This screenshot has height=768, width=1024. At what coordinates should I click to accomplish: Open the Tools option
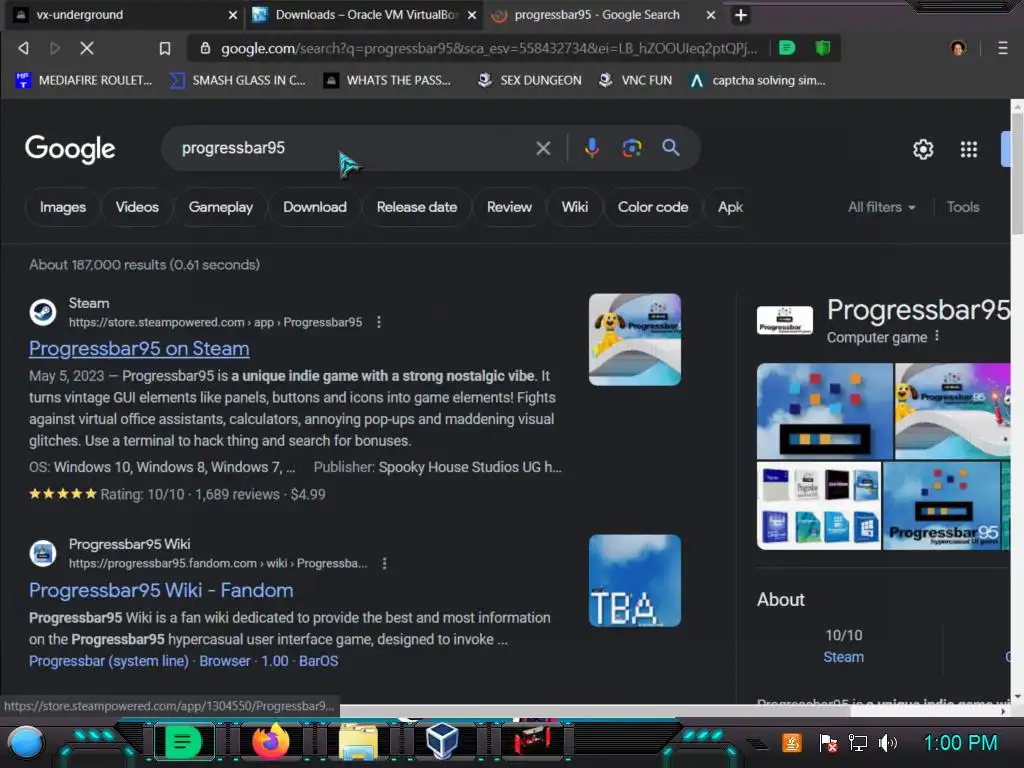[x=963, y=207]
